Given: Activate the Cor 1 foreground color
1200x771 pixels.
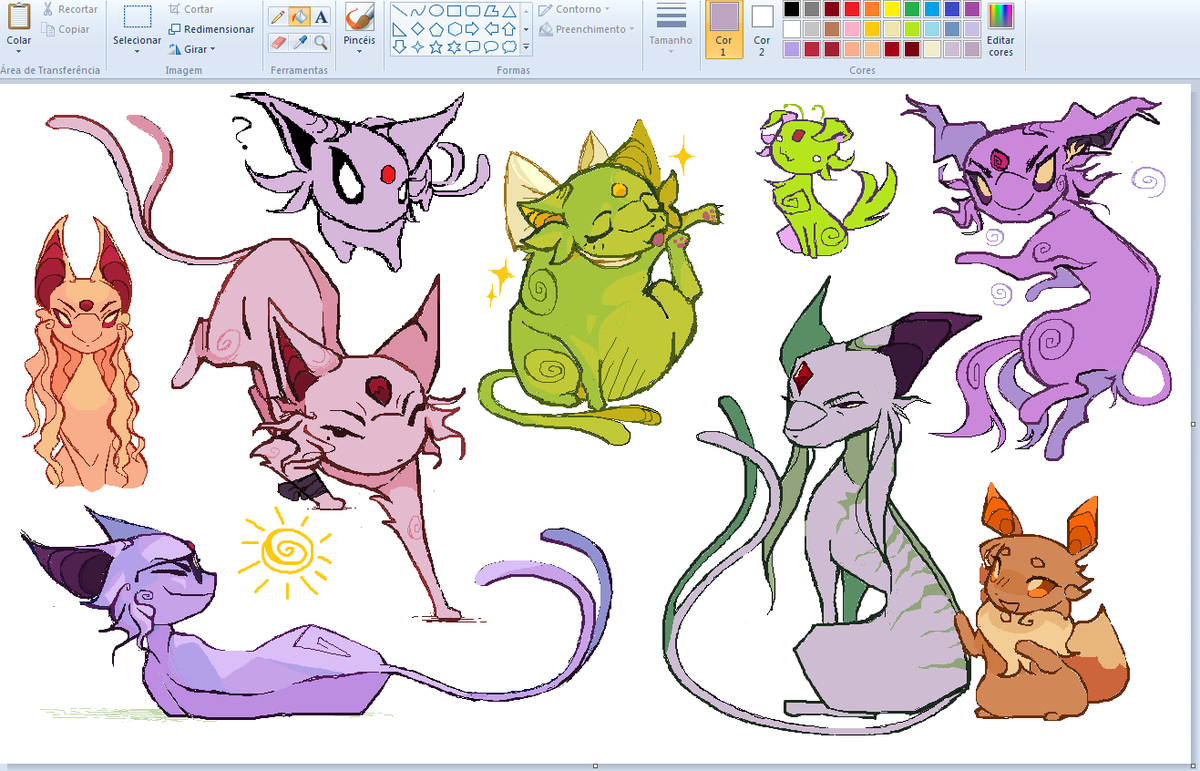Looking at the screenshot, I should pos(724,30).
